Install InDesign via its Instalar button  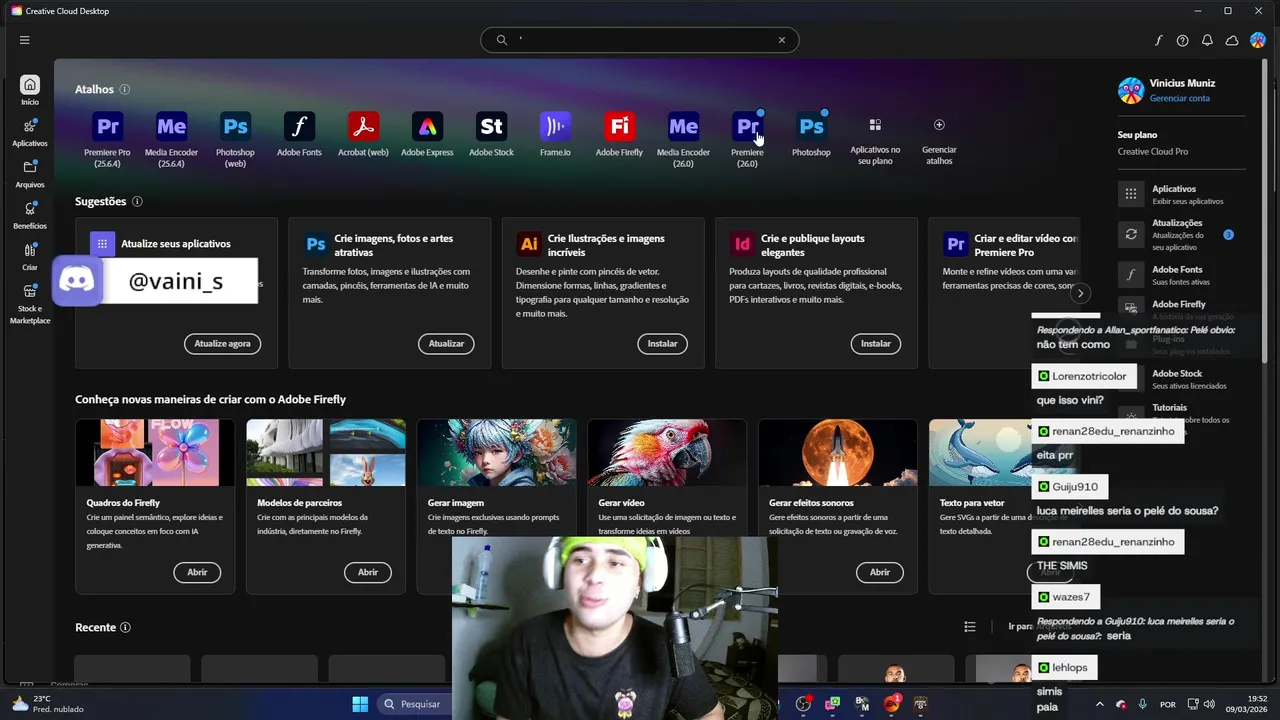(876, 343)
